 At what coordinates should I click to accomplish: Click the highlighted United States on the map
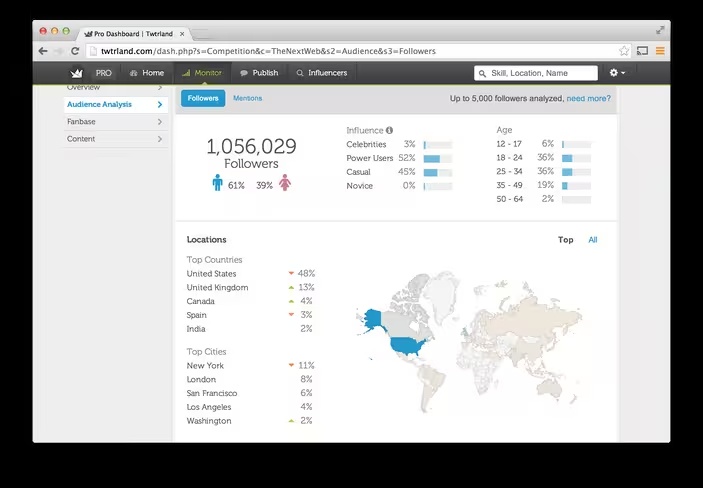coord(407,346)
